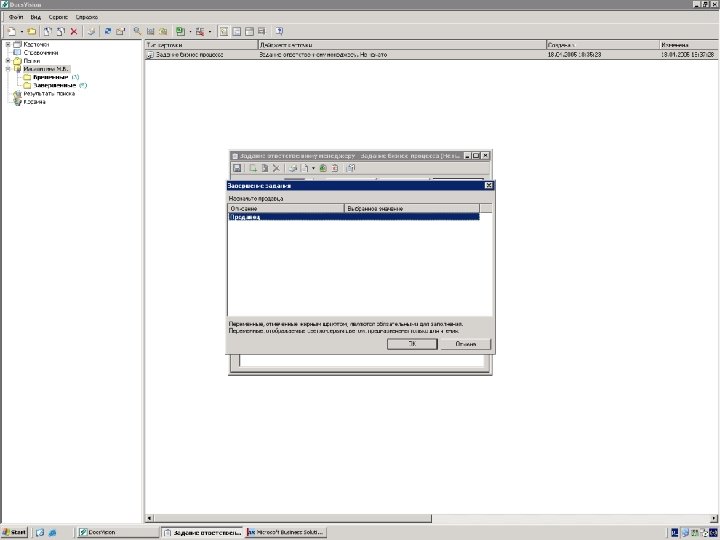Click the right arrow of the horizontal scrollbar
Image resolution: width=720 pixels, height=540 pixels.
click(x=714, y=518)
